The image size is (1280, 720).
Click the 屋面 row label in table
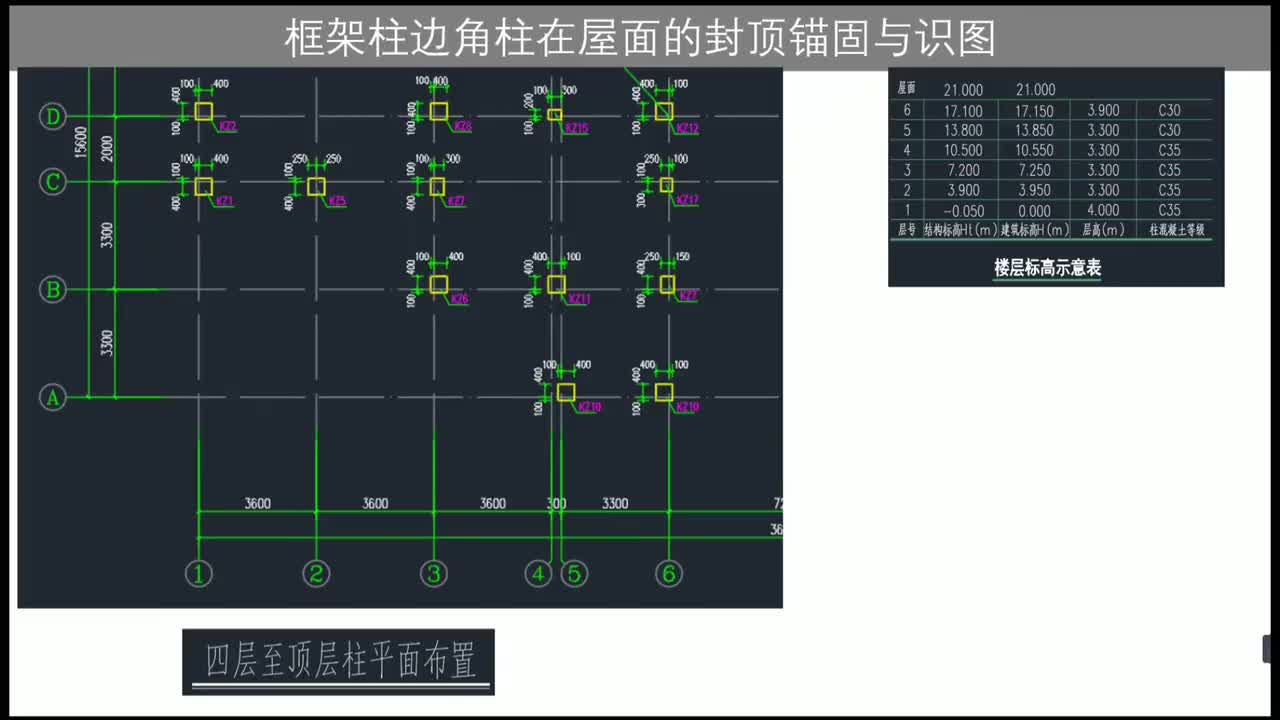906,88
